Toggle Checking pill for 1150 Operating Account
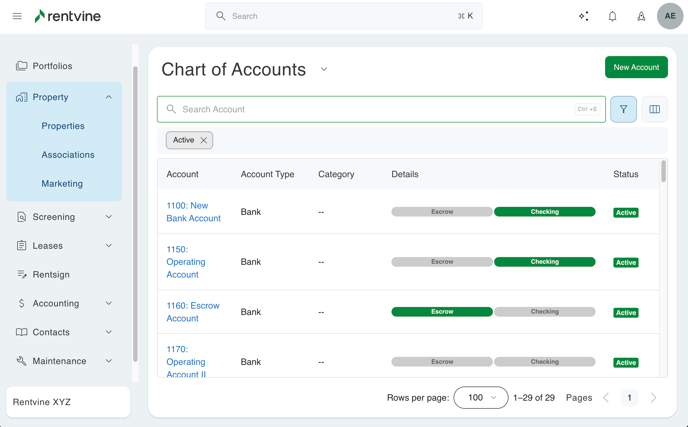 click(x=544, y=262)
